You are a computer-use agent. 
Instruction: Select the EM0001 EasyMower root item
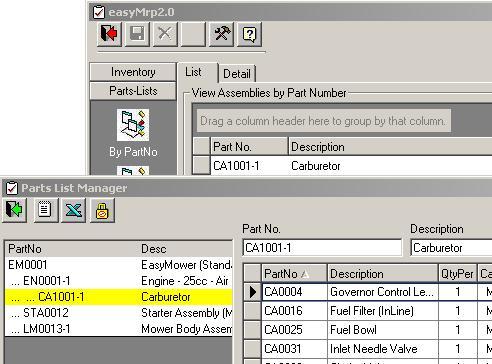tap(119, 265)
